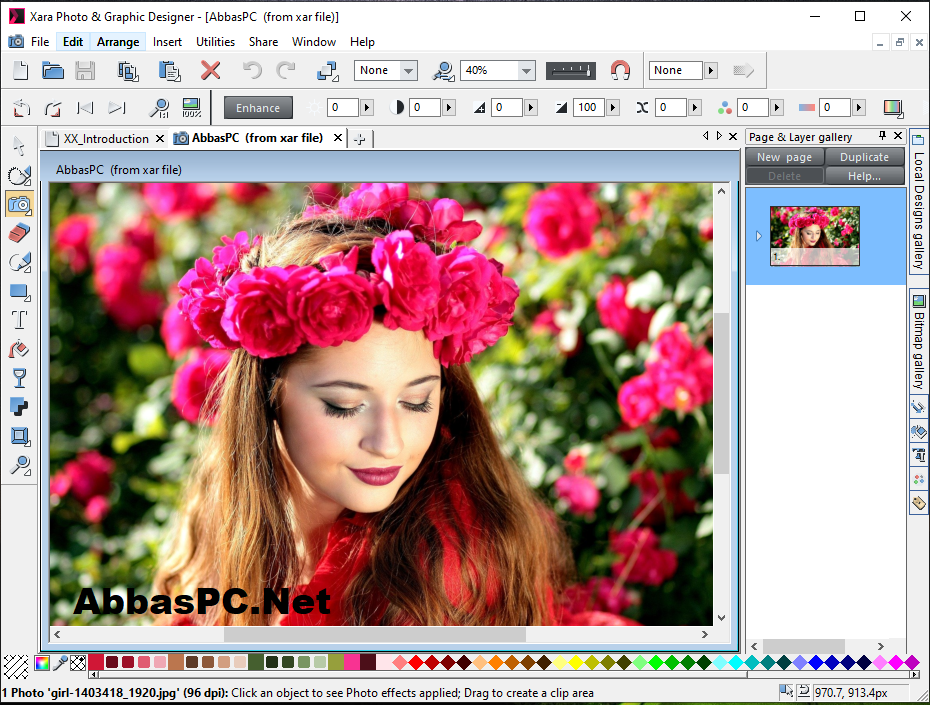The image size is (930, 705).
Task: Set no color crosshatch swatch
Action: point(78,663)
